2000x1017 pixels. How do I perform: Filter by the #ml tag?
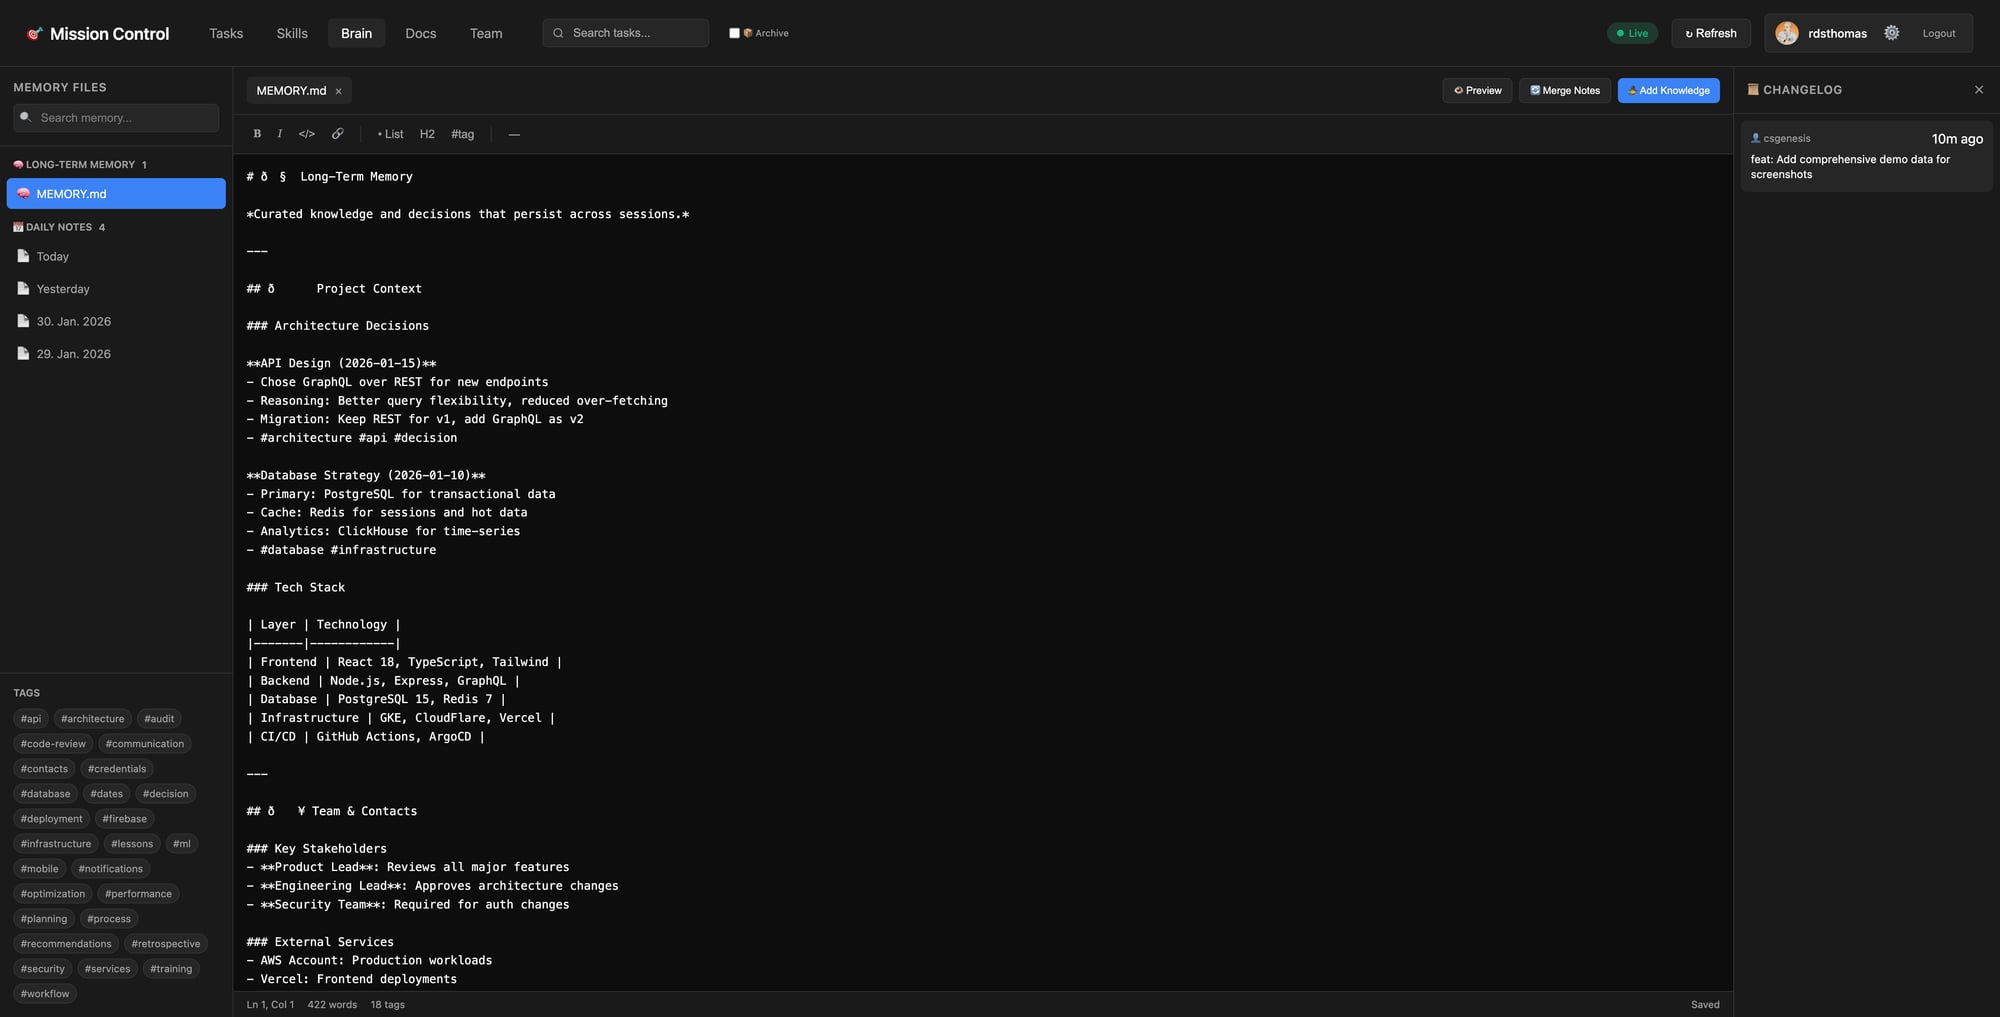[x=182, y=843]
